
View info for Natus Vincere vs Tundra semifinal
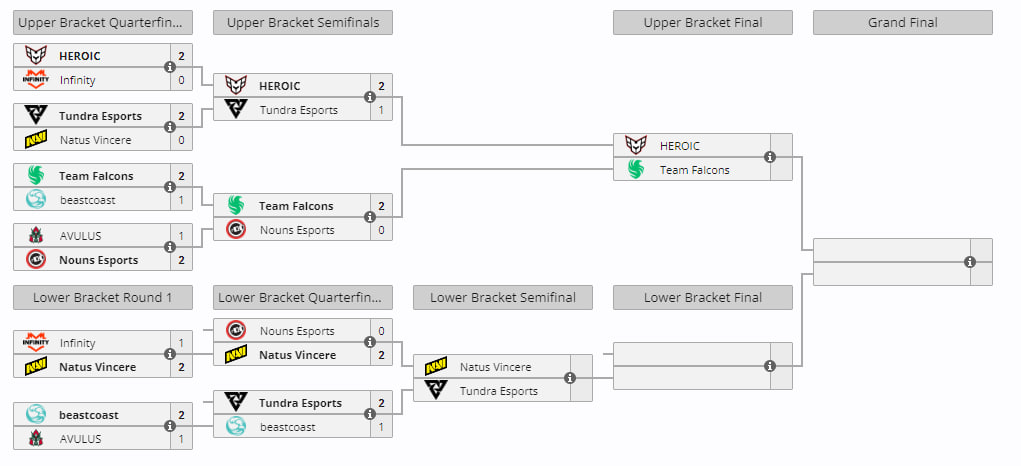pyautogui.click(x=570, y=377)
